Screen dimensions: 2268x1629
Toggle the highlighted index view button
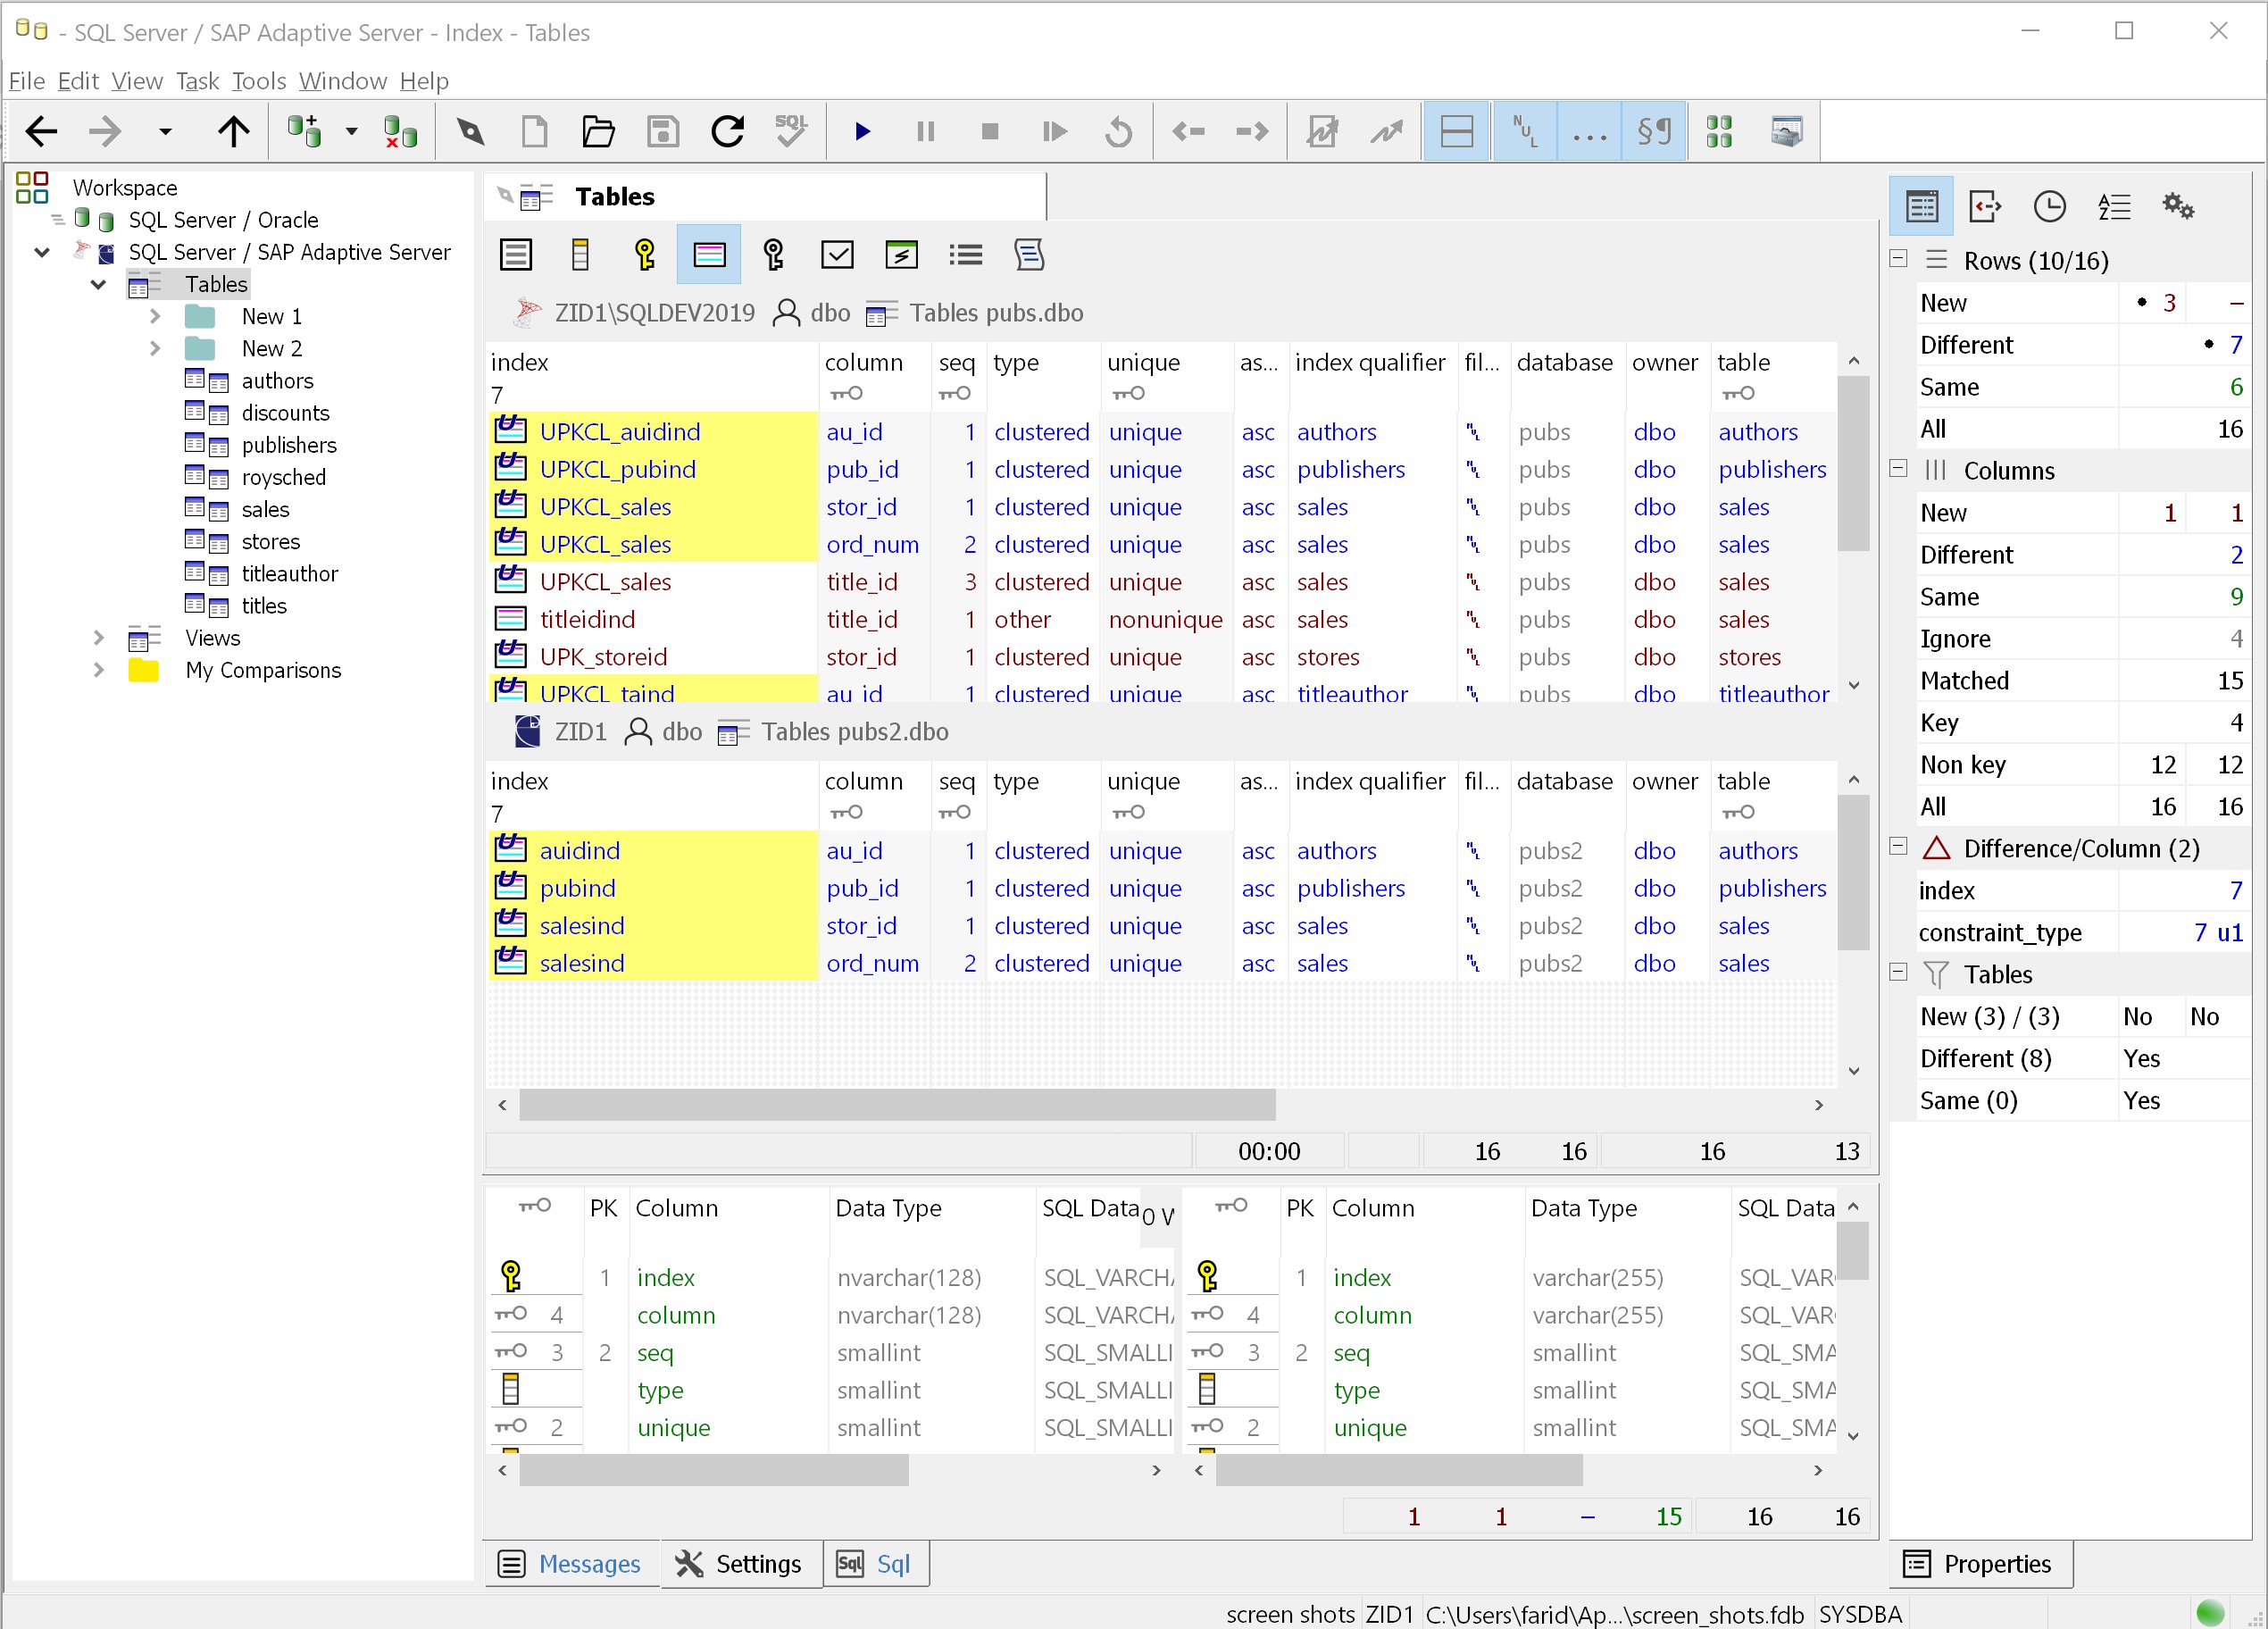pos(708,255)
